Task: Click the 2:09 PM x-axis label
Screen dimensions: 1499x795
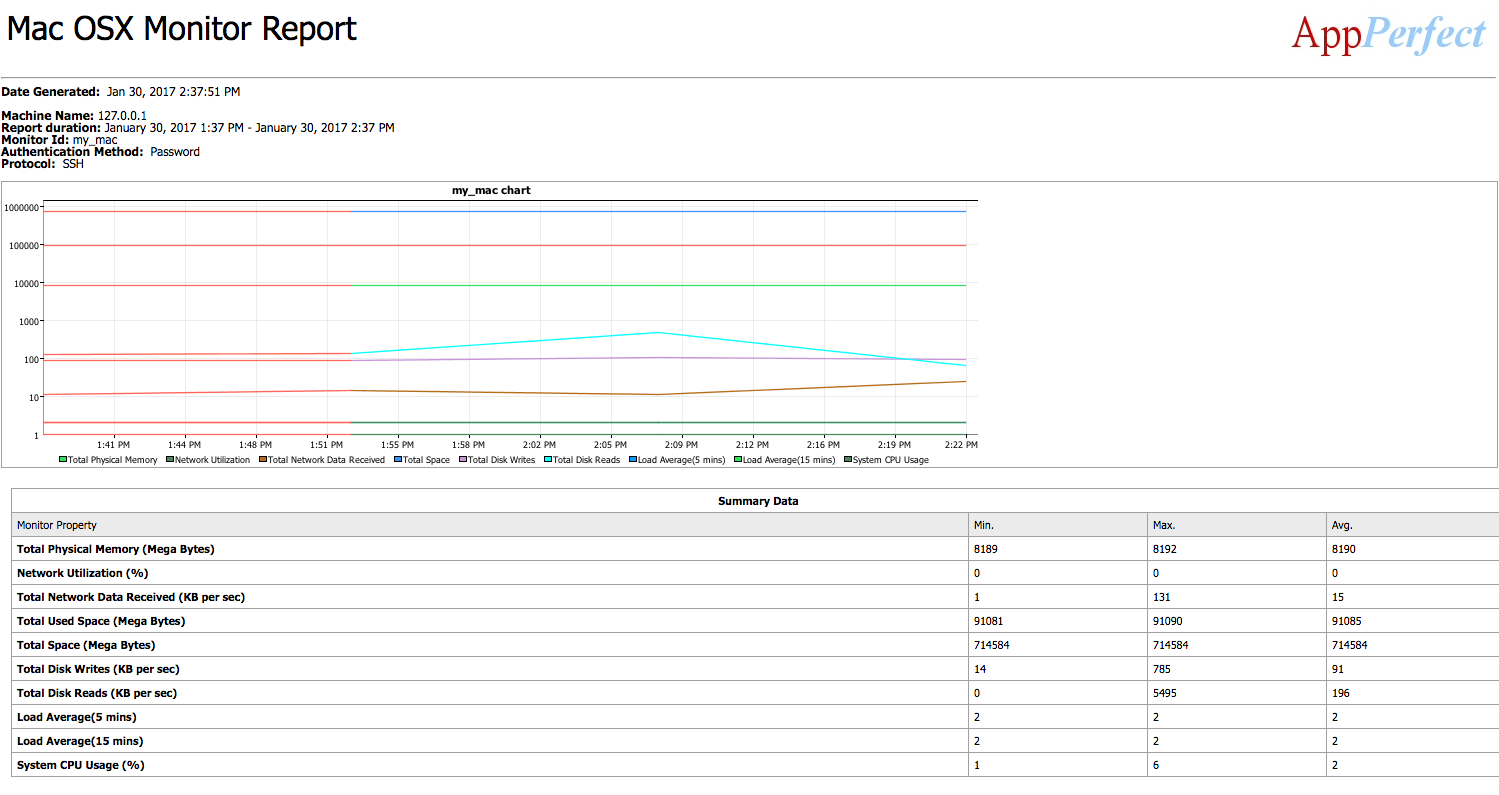Action: click(681, 444)
